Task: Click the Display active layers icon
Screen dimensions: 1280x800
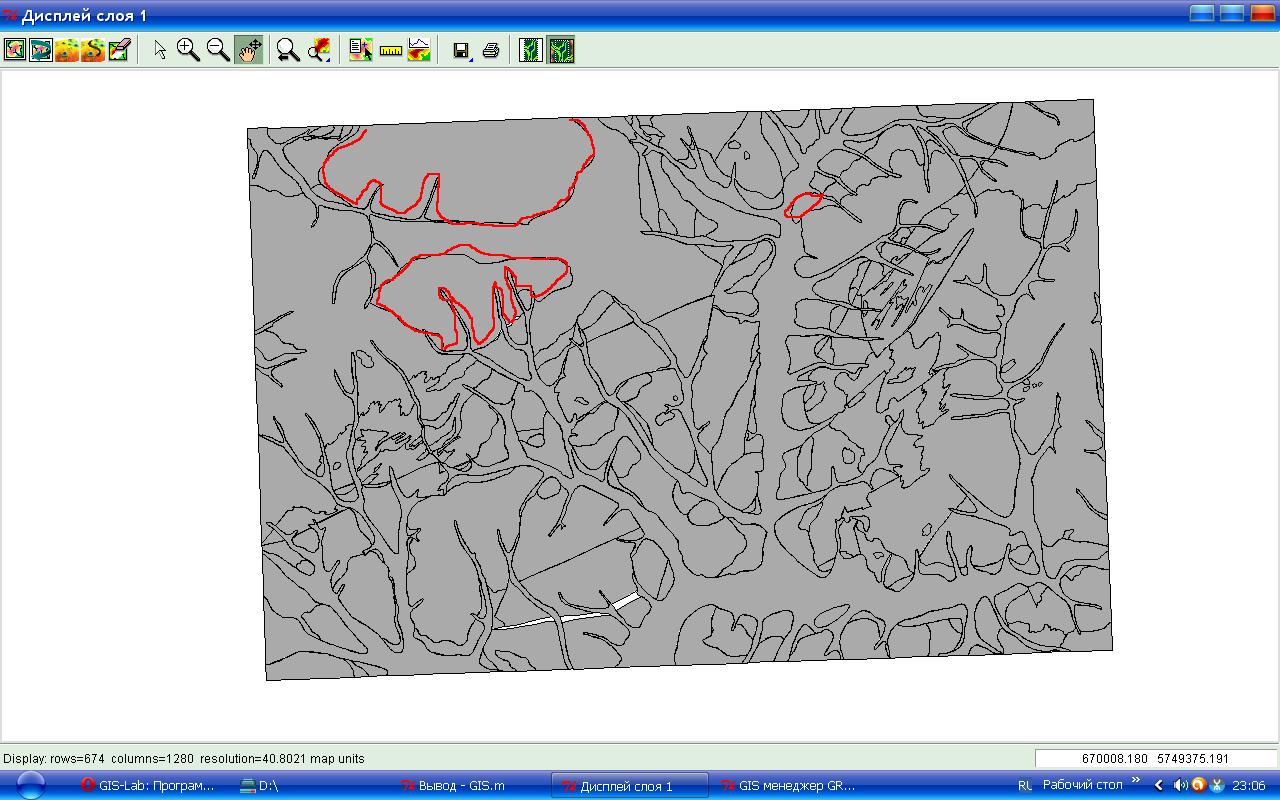Action: [15, 50]
